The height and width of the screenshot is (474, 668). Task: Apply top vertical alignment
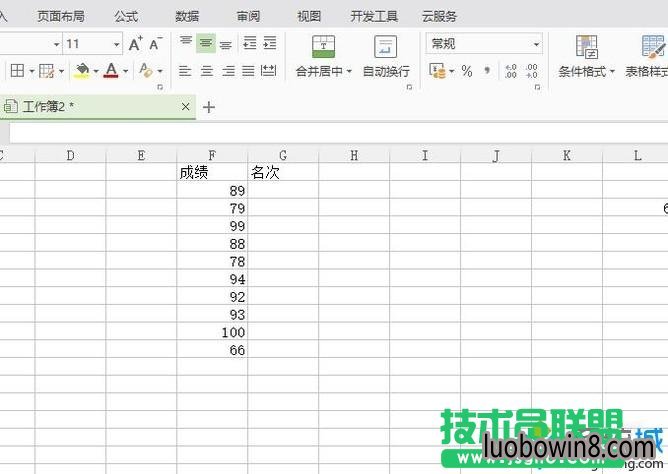pyautogui.click(x=186, y=42)
